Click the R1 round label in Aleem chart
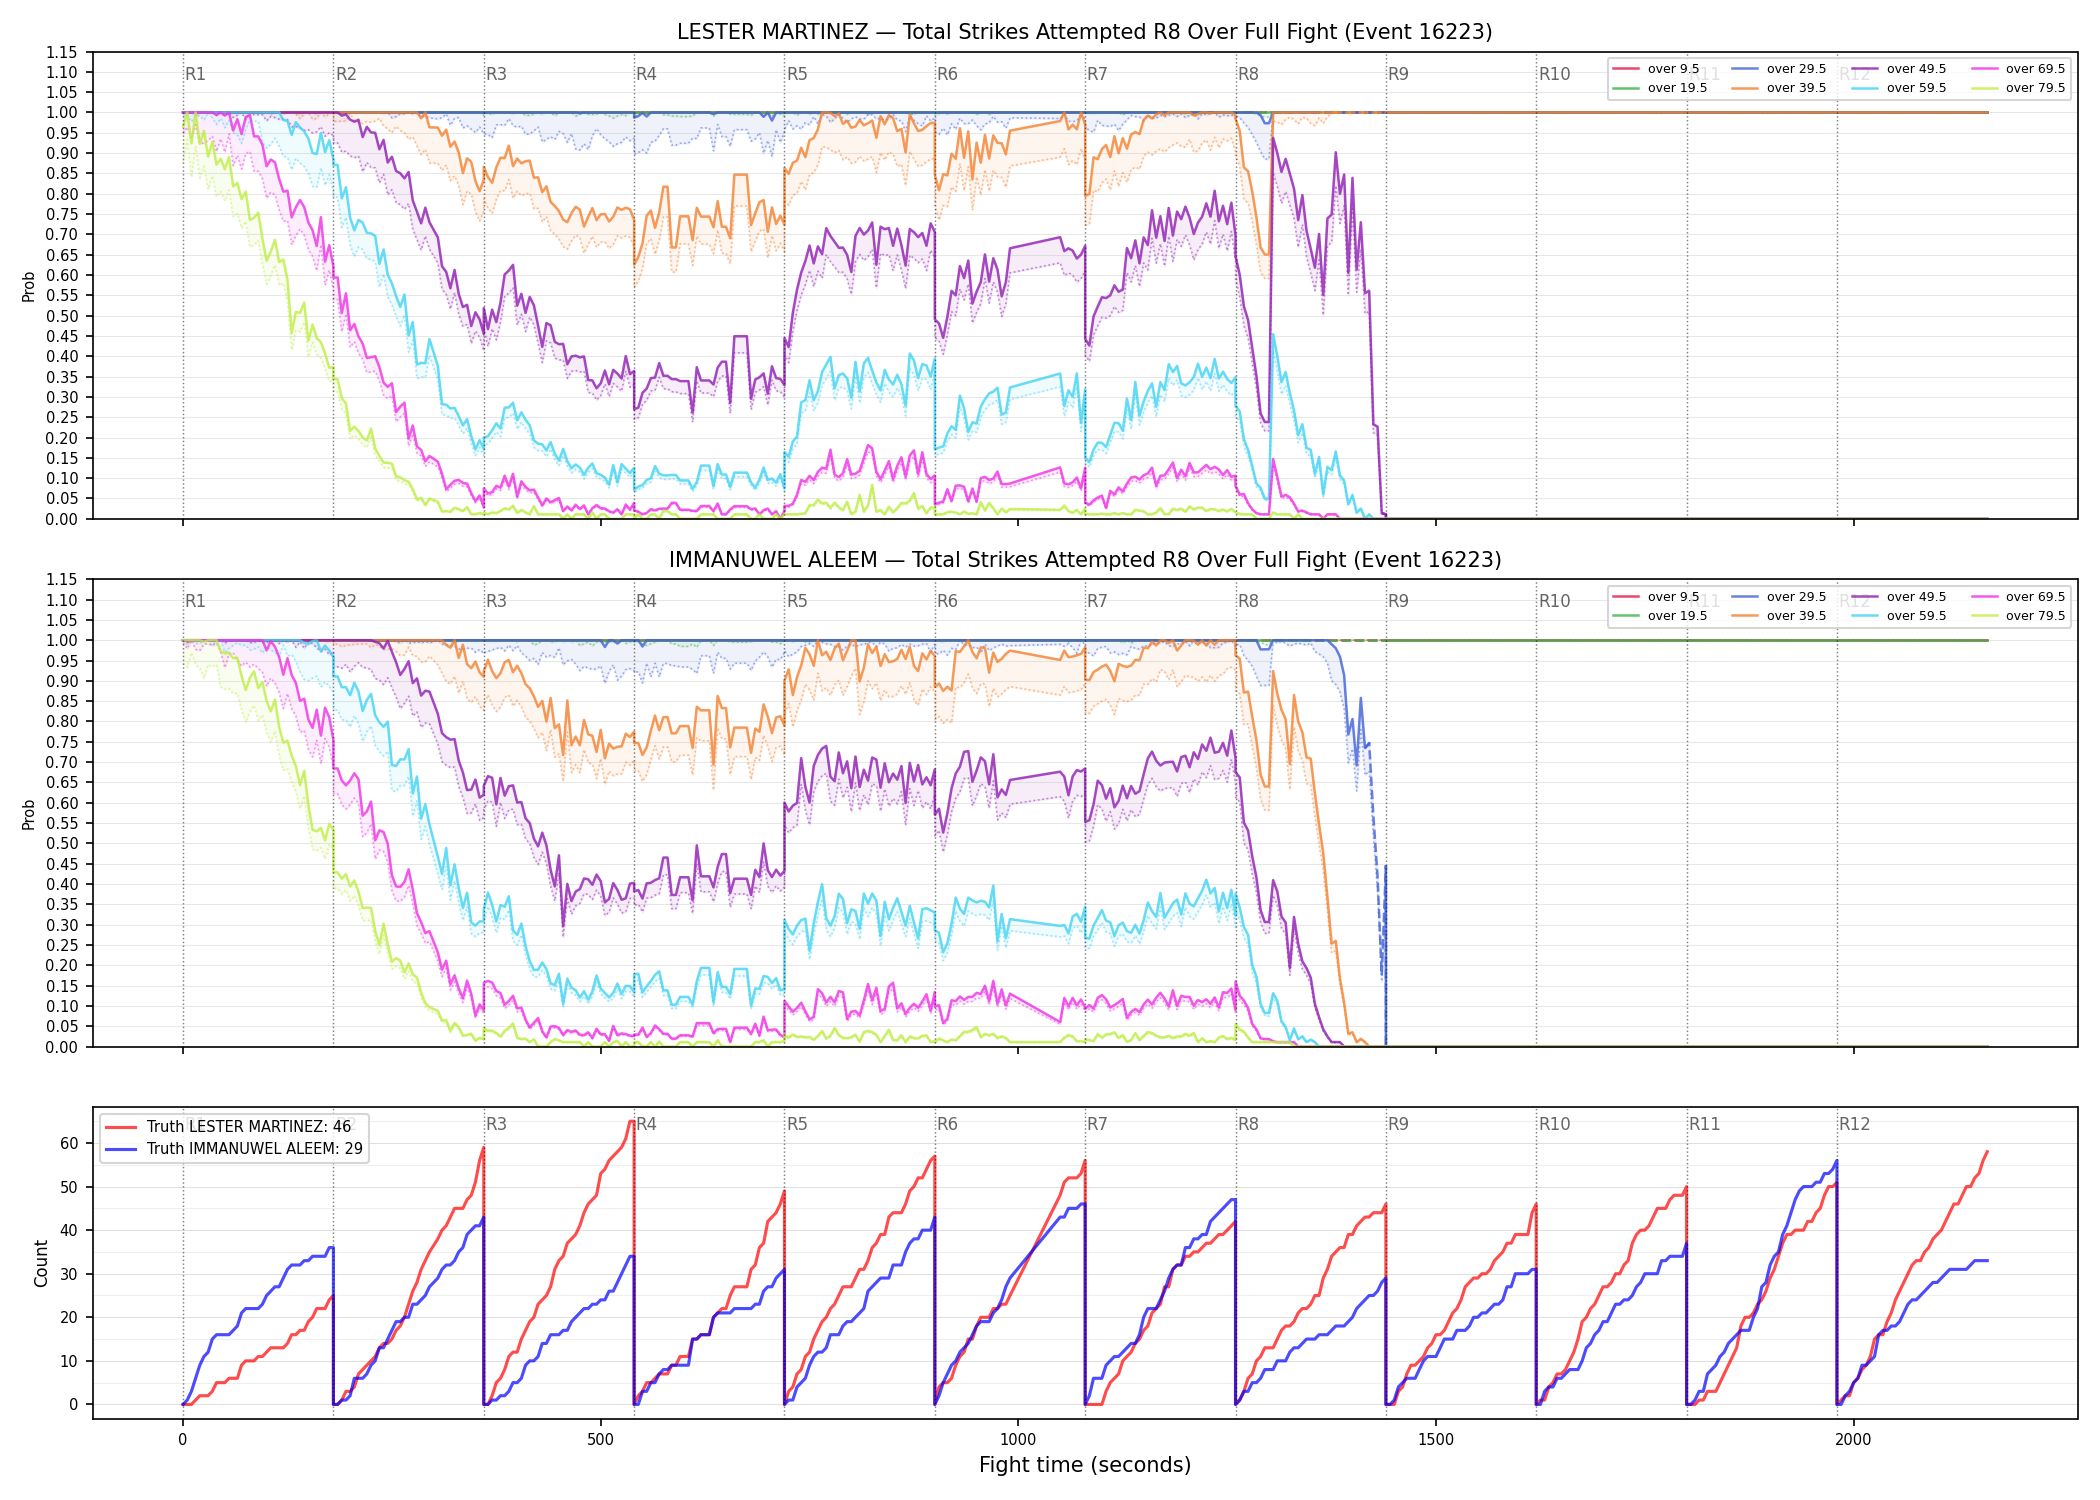The width and height of the screenshot is (2100, 1500). (x=195, y=601)
